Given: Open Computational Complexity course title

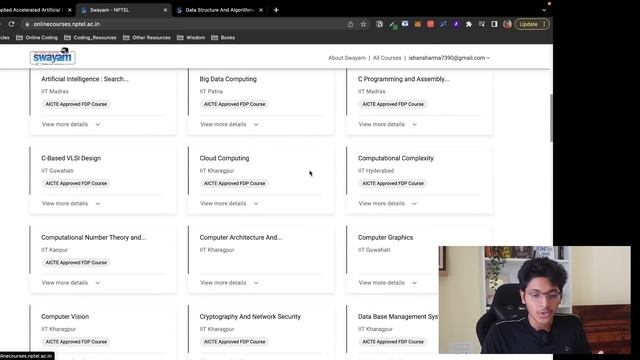Looking at the screenshot, I should pyautogui.click(x=396, y=158).
